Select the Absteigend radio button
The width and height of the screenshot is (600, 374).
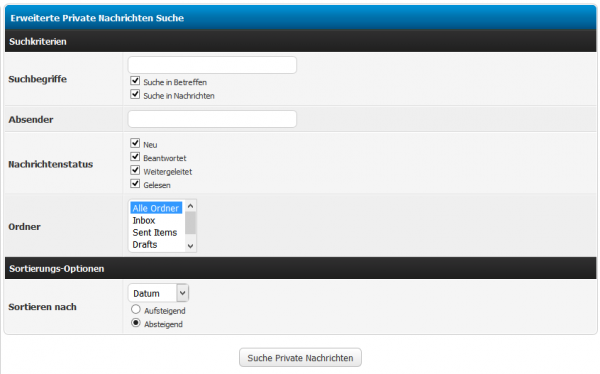[x=136, y=323]
